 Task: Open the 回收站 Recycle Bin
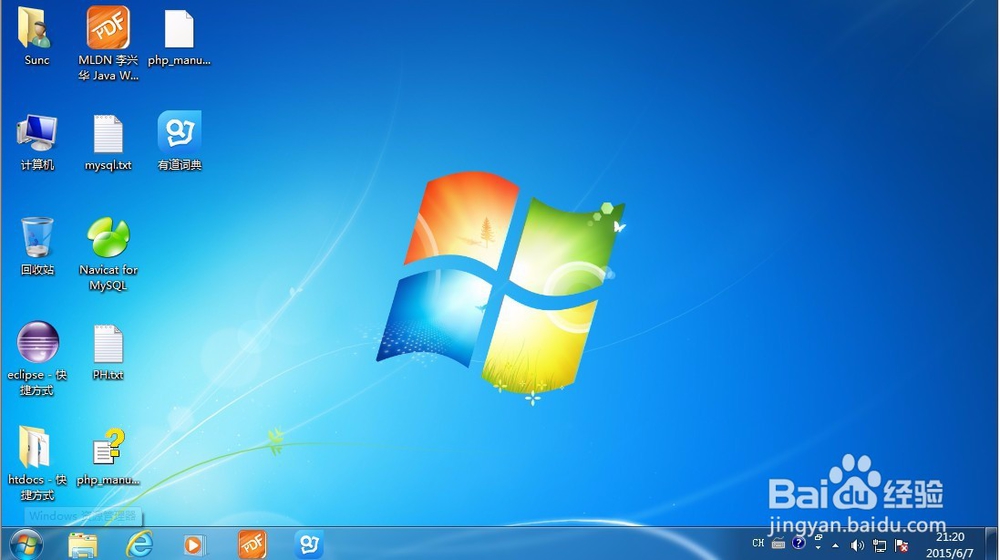(36, 246)
